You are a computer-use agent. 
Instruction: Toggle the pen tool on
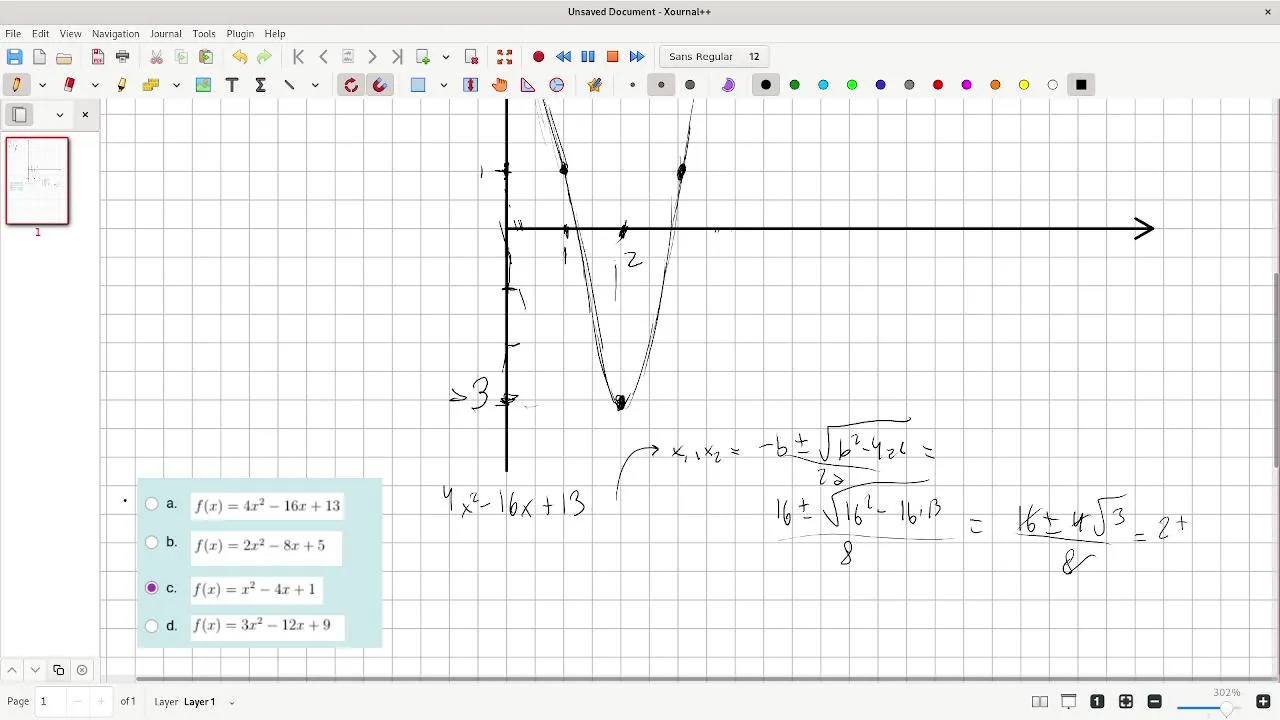tap(16, 85)
